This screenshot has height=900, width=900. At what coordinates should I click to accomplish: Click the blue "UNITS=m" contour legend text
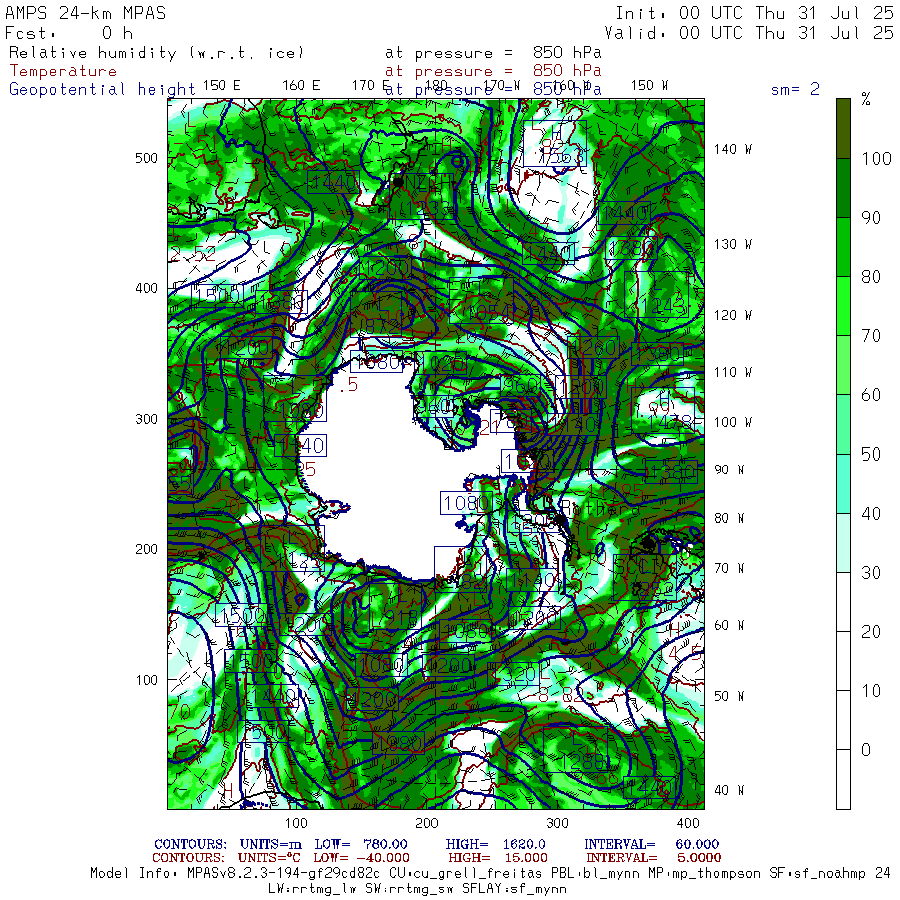(271, 844)
